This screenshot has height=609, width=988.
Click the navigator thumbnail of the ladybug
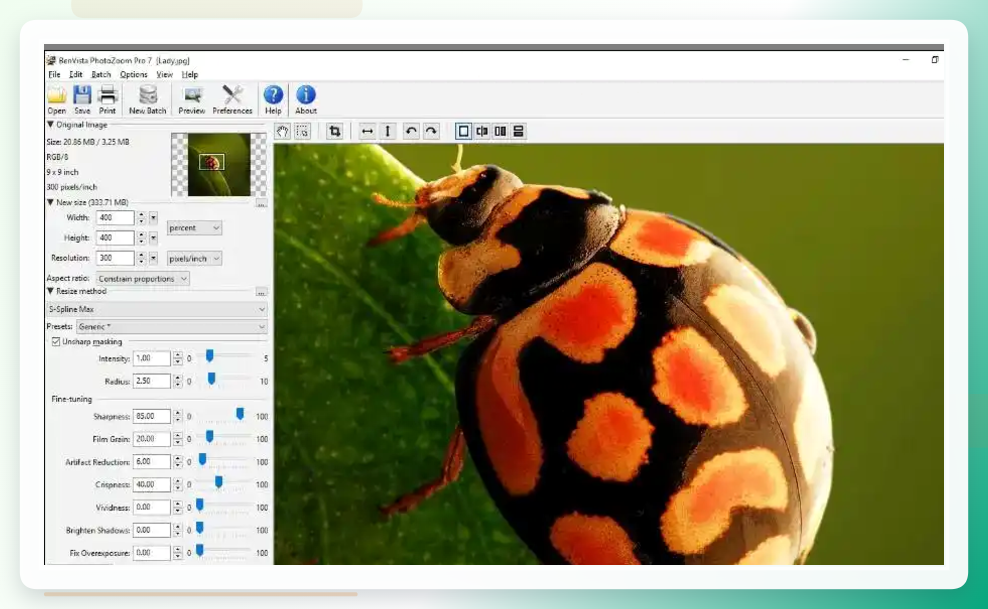(219, 164)
